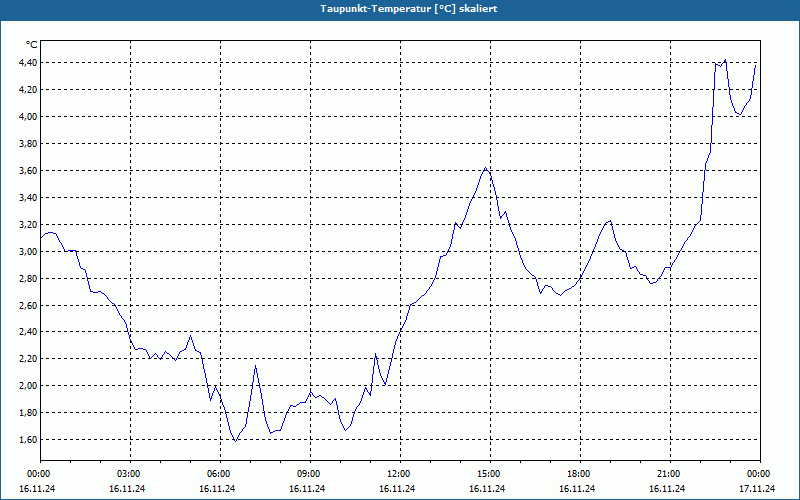Click the 06:00 time label
Image resolution: width=800 pixels, height=500 pixels.
(218, 474)
